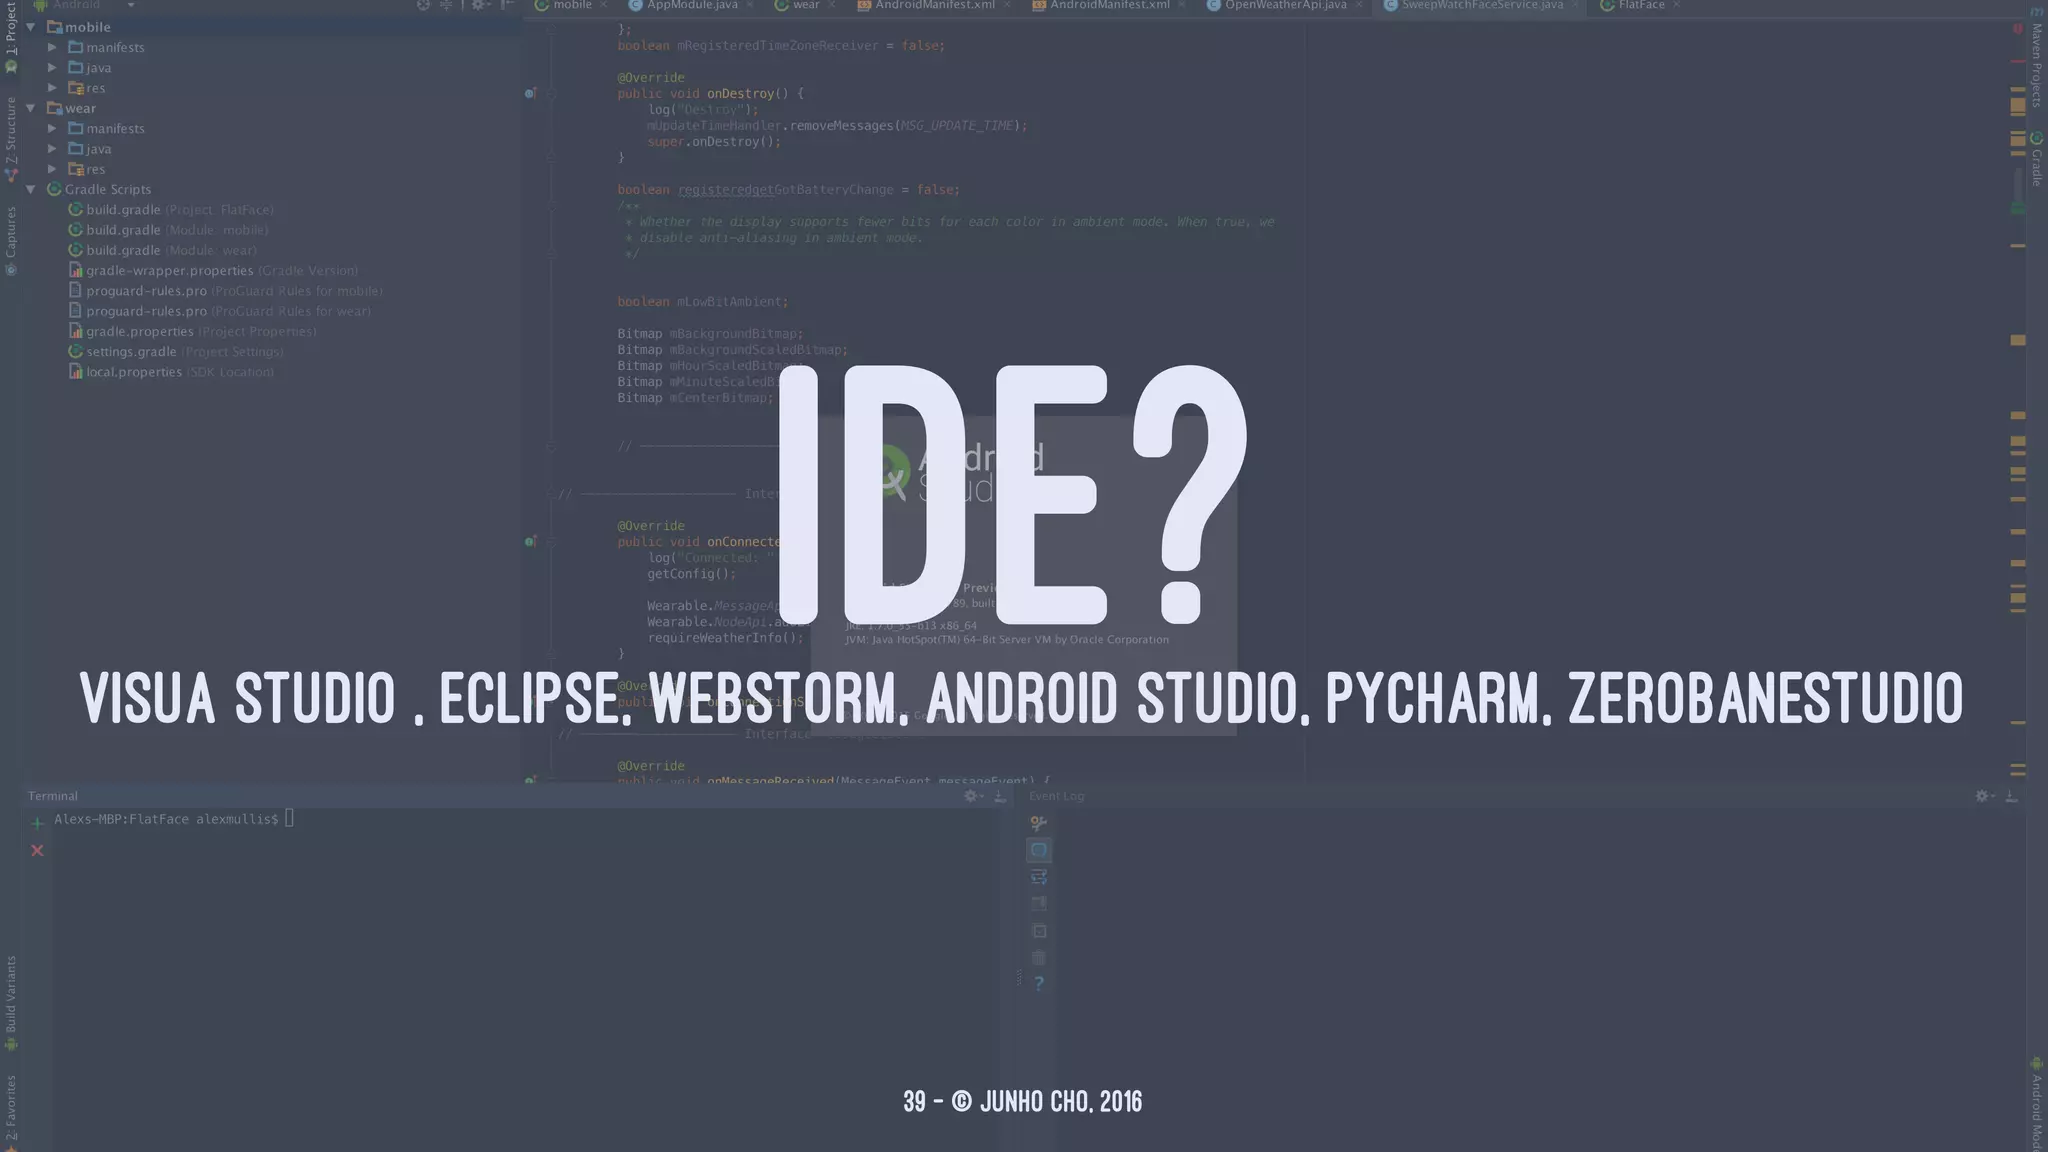Open gradle.properties in project tree
This screenshot has width=2048, height=1152.
[192, 331]
